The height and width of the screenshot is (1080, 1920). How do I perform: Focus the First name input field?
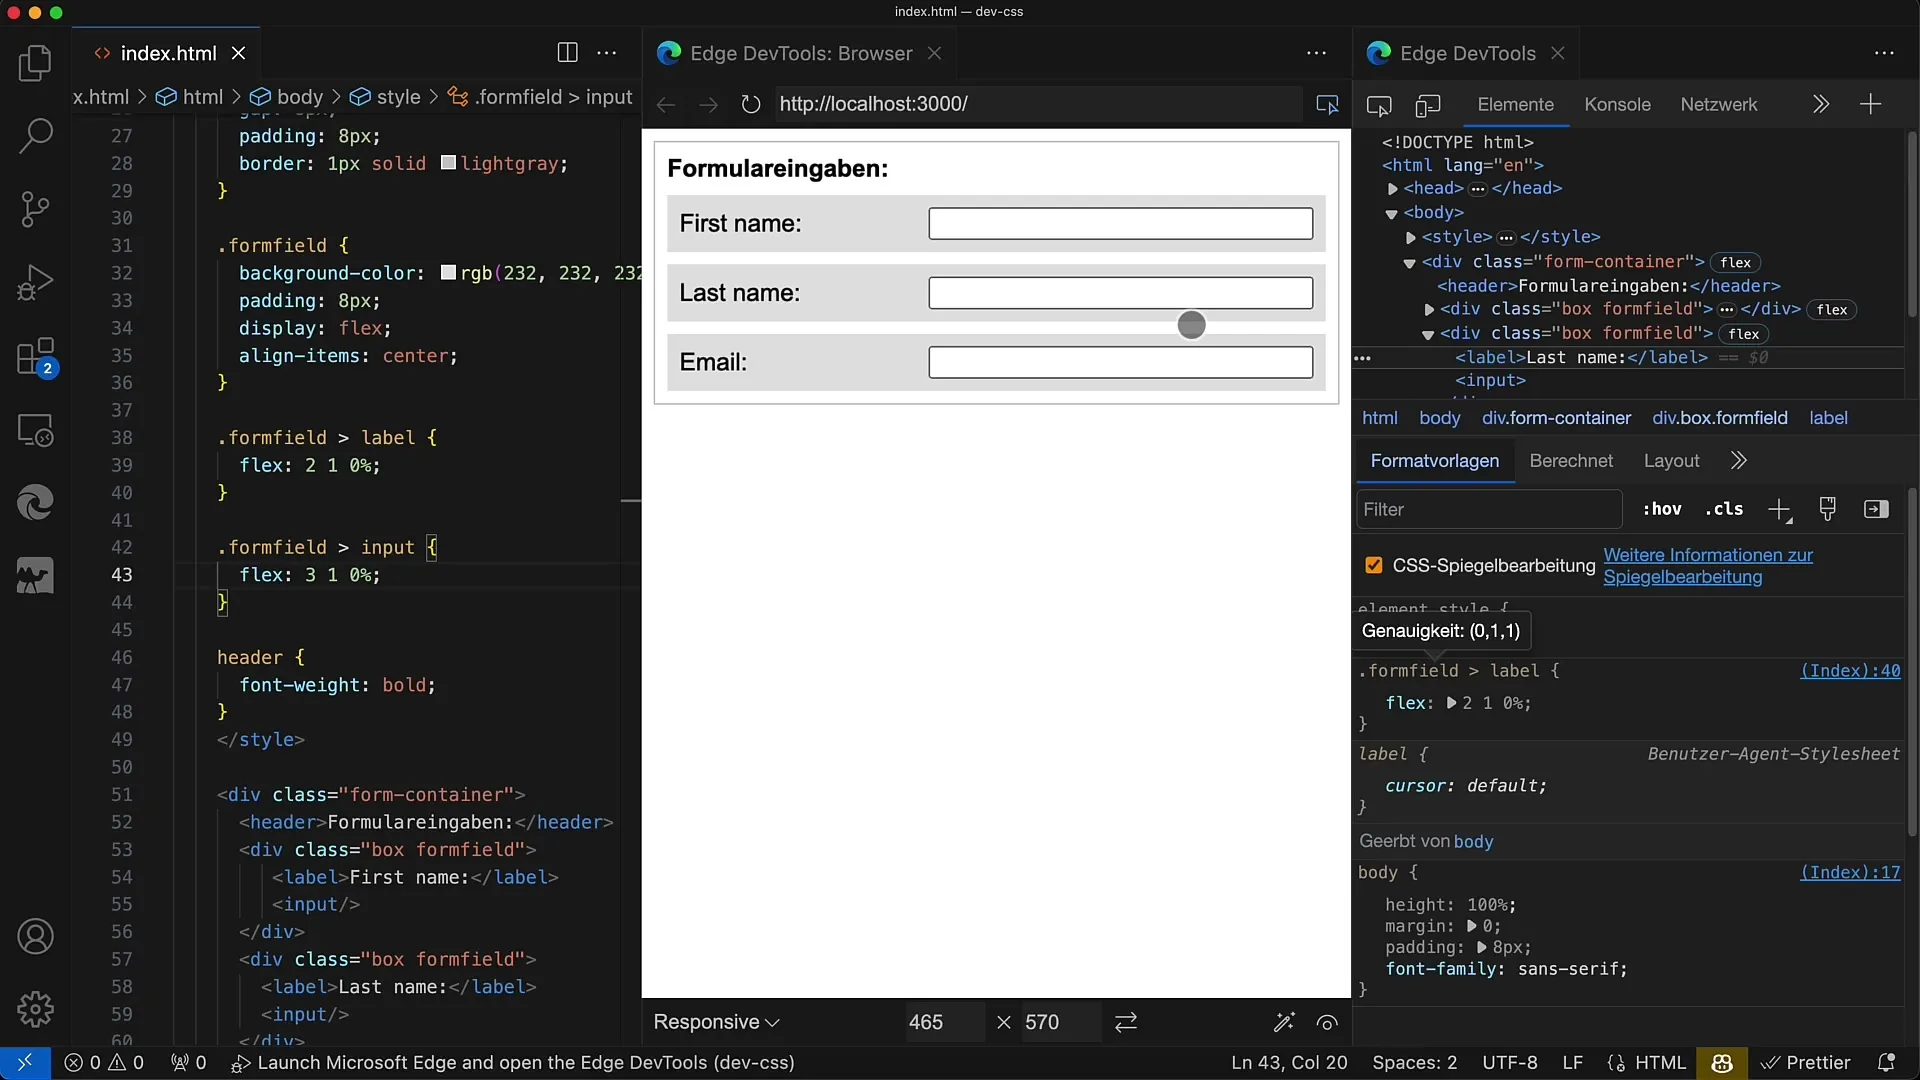point(1120,224)
